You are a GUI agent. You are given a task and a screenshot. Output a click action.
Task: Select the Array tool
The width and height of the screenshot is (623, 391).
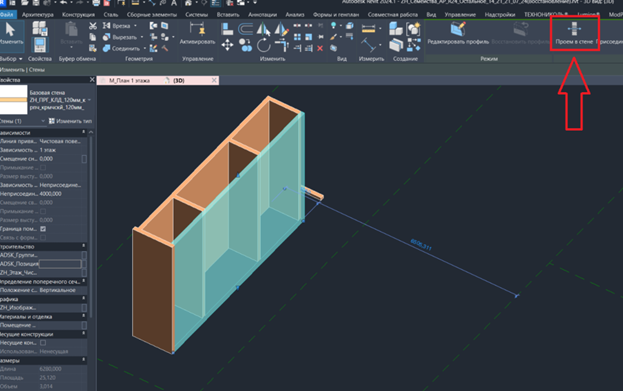click(x=297, y=37)
